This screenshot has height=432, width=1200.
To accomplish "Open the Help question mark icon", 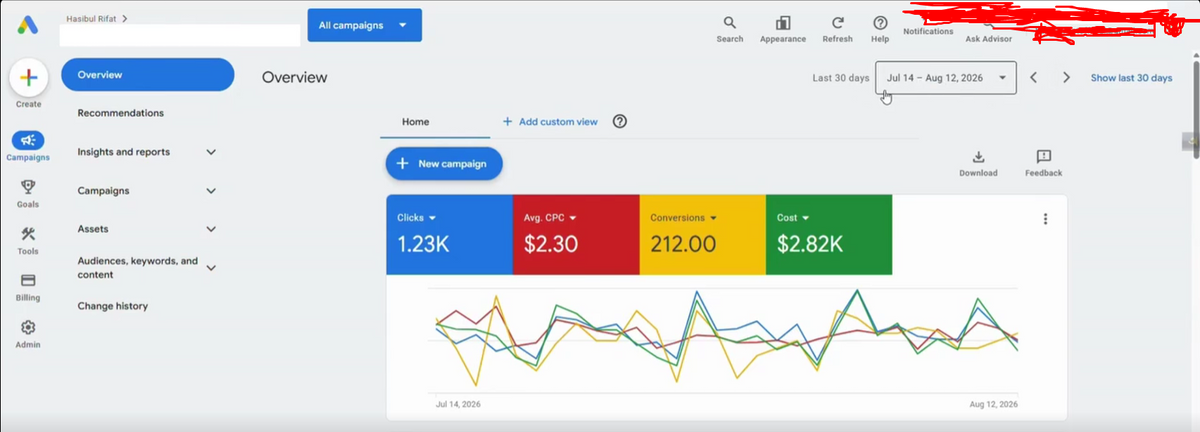I will (880, 23).
